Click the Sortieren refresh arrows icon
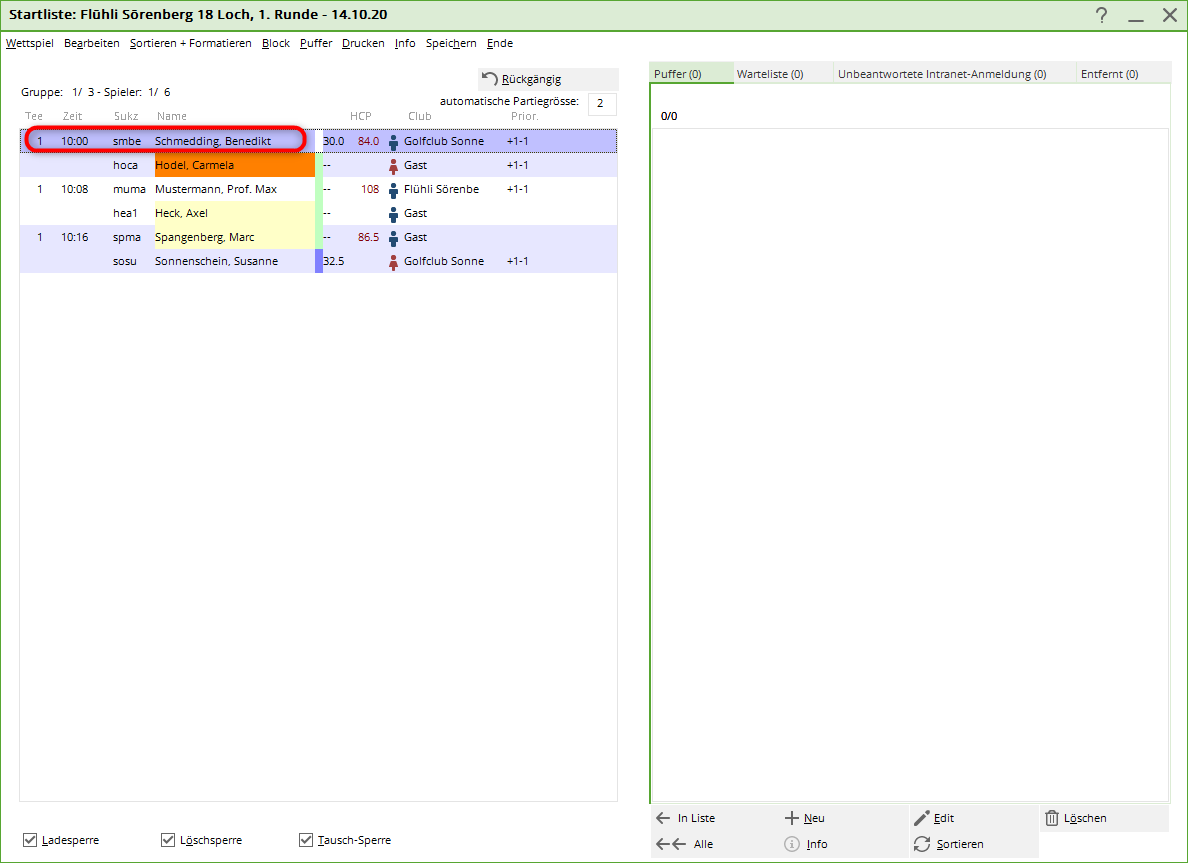Image resolution: width=1188 pixels, height=863 pixels. 921,844
